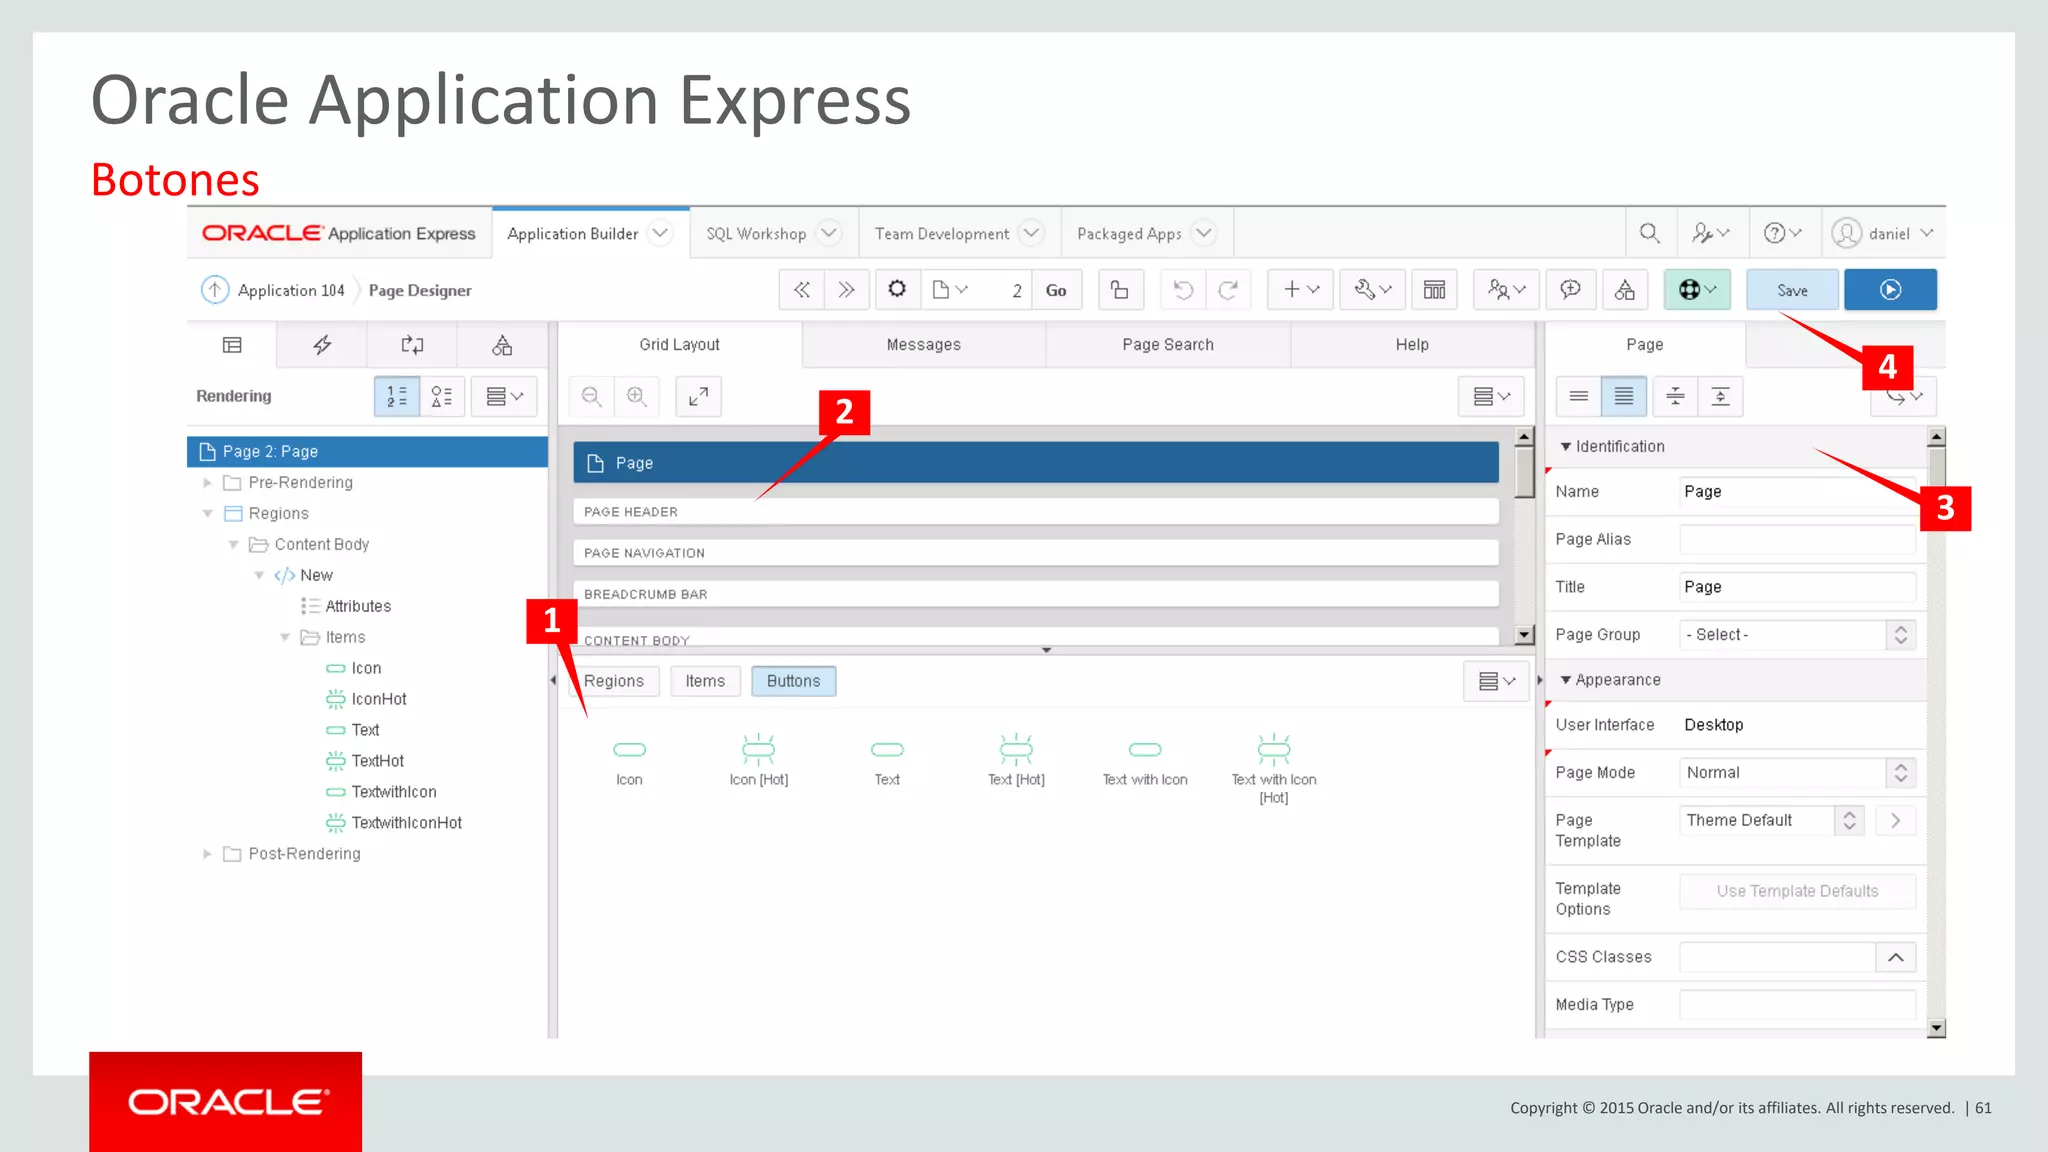This screenshot has height=1152, width=2048.
Task: Open the Component View icon
Action: 1434,290
